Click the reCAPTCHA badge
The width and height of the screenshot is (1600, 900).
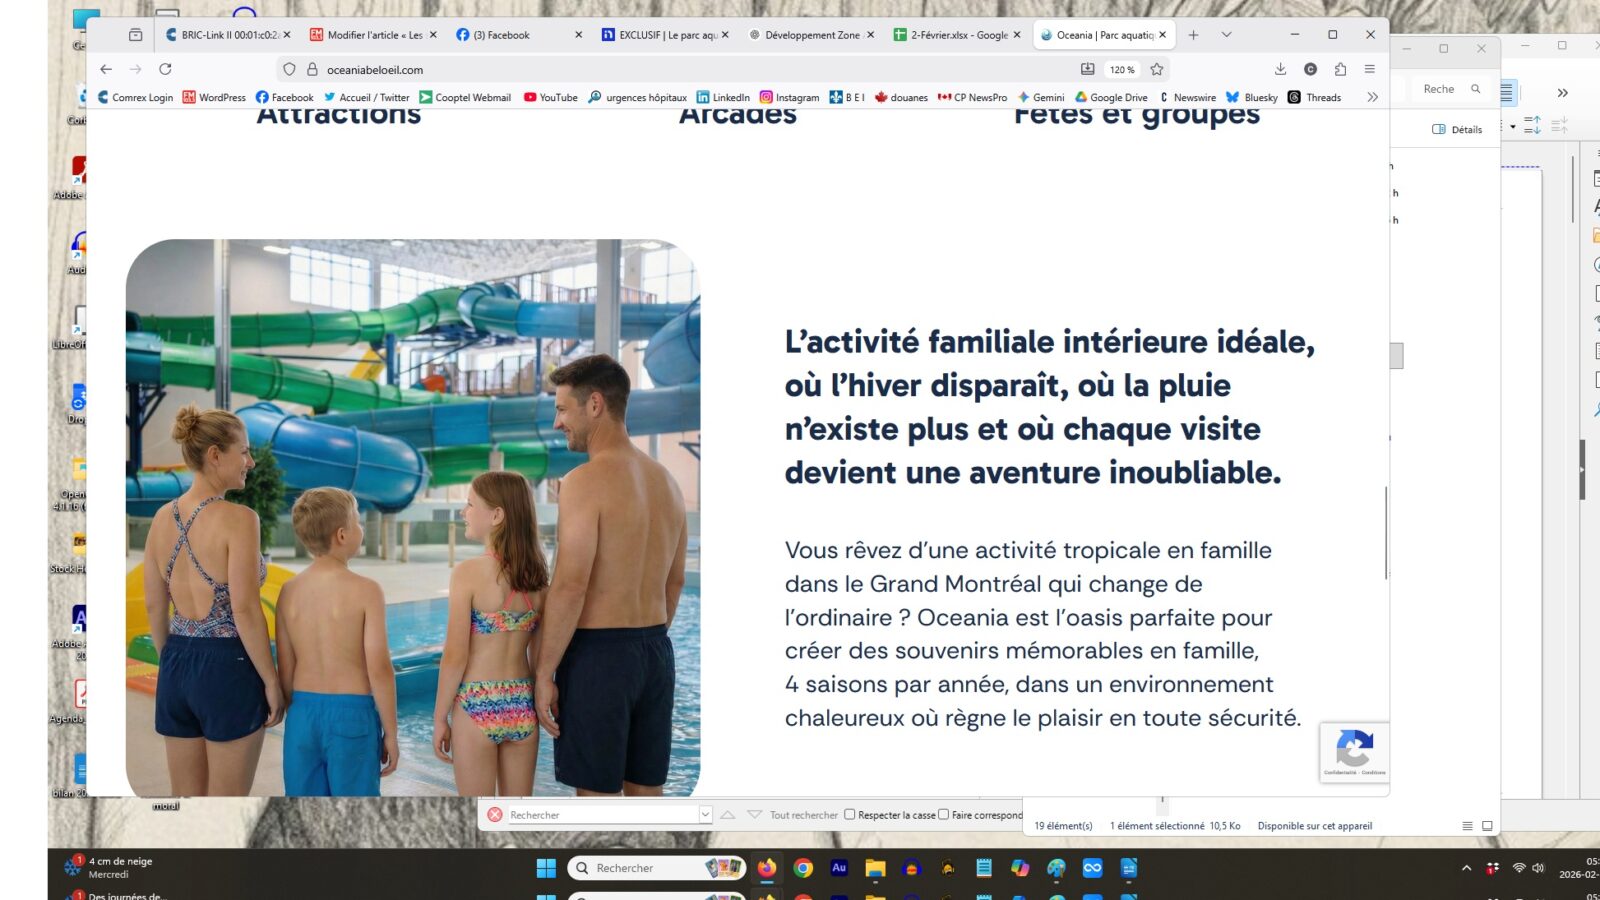tap(1354, 751)
